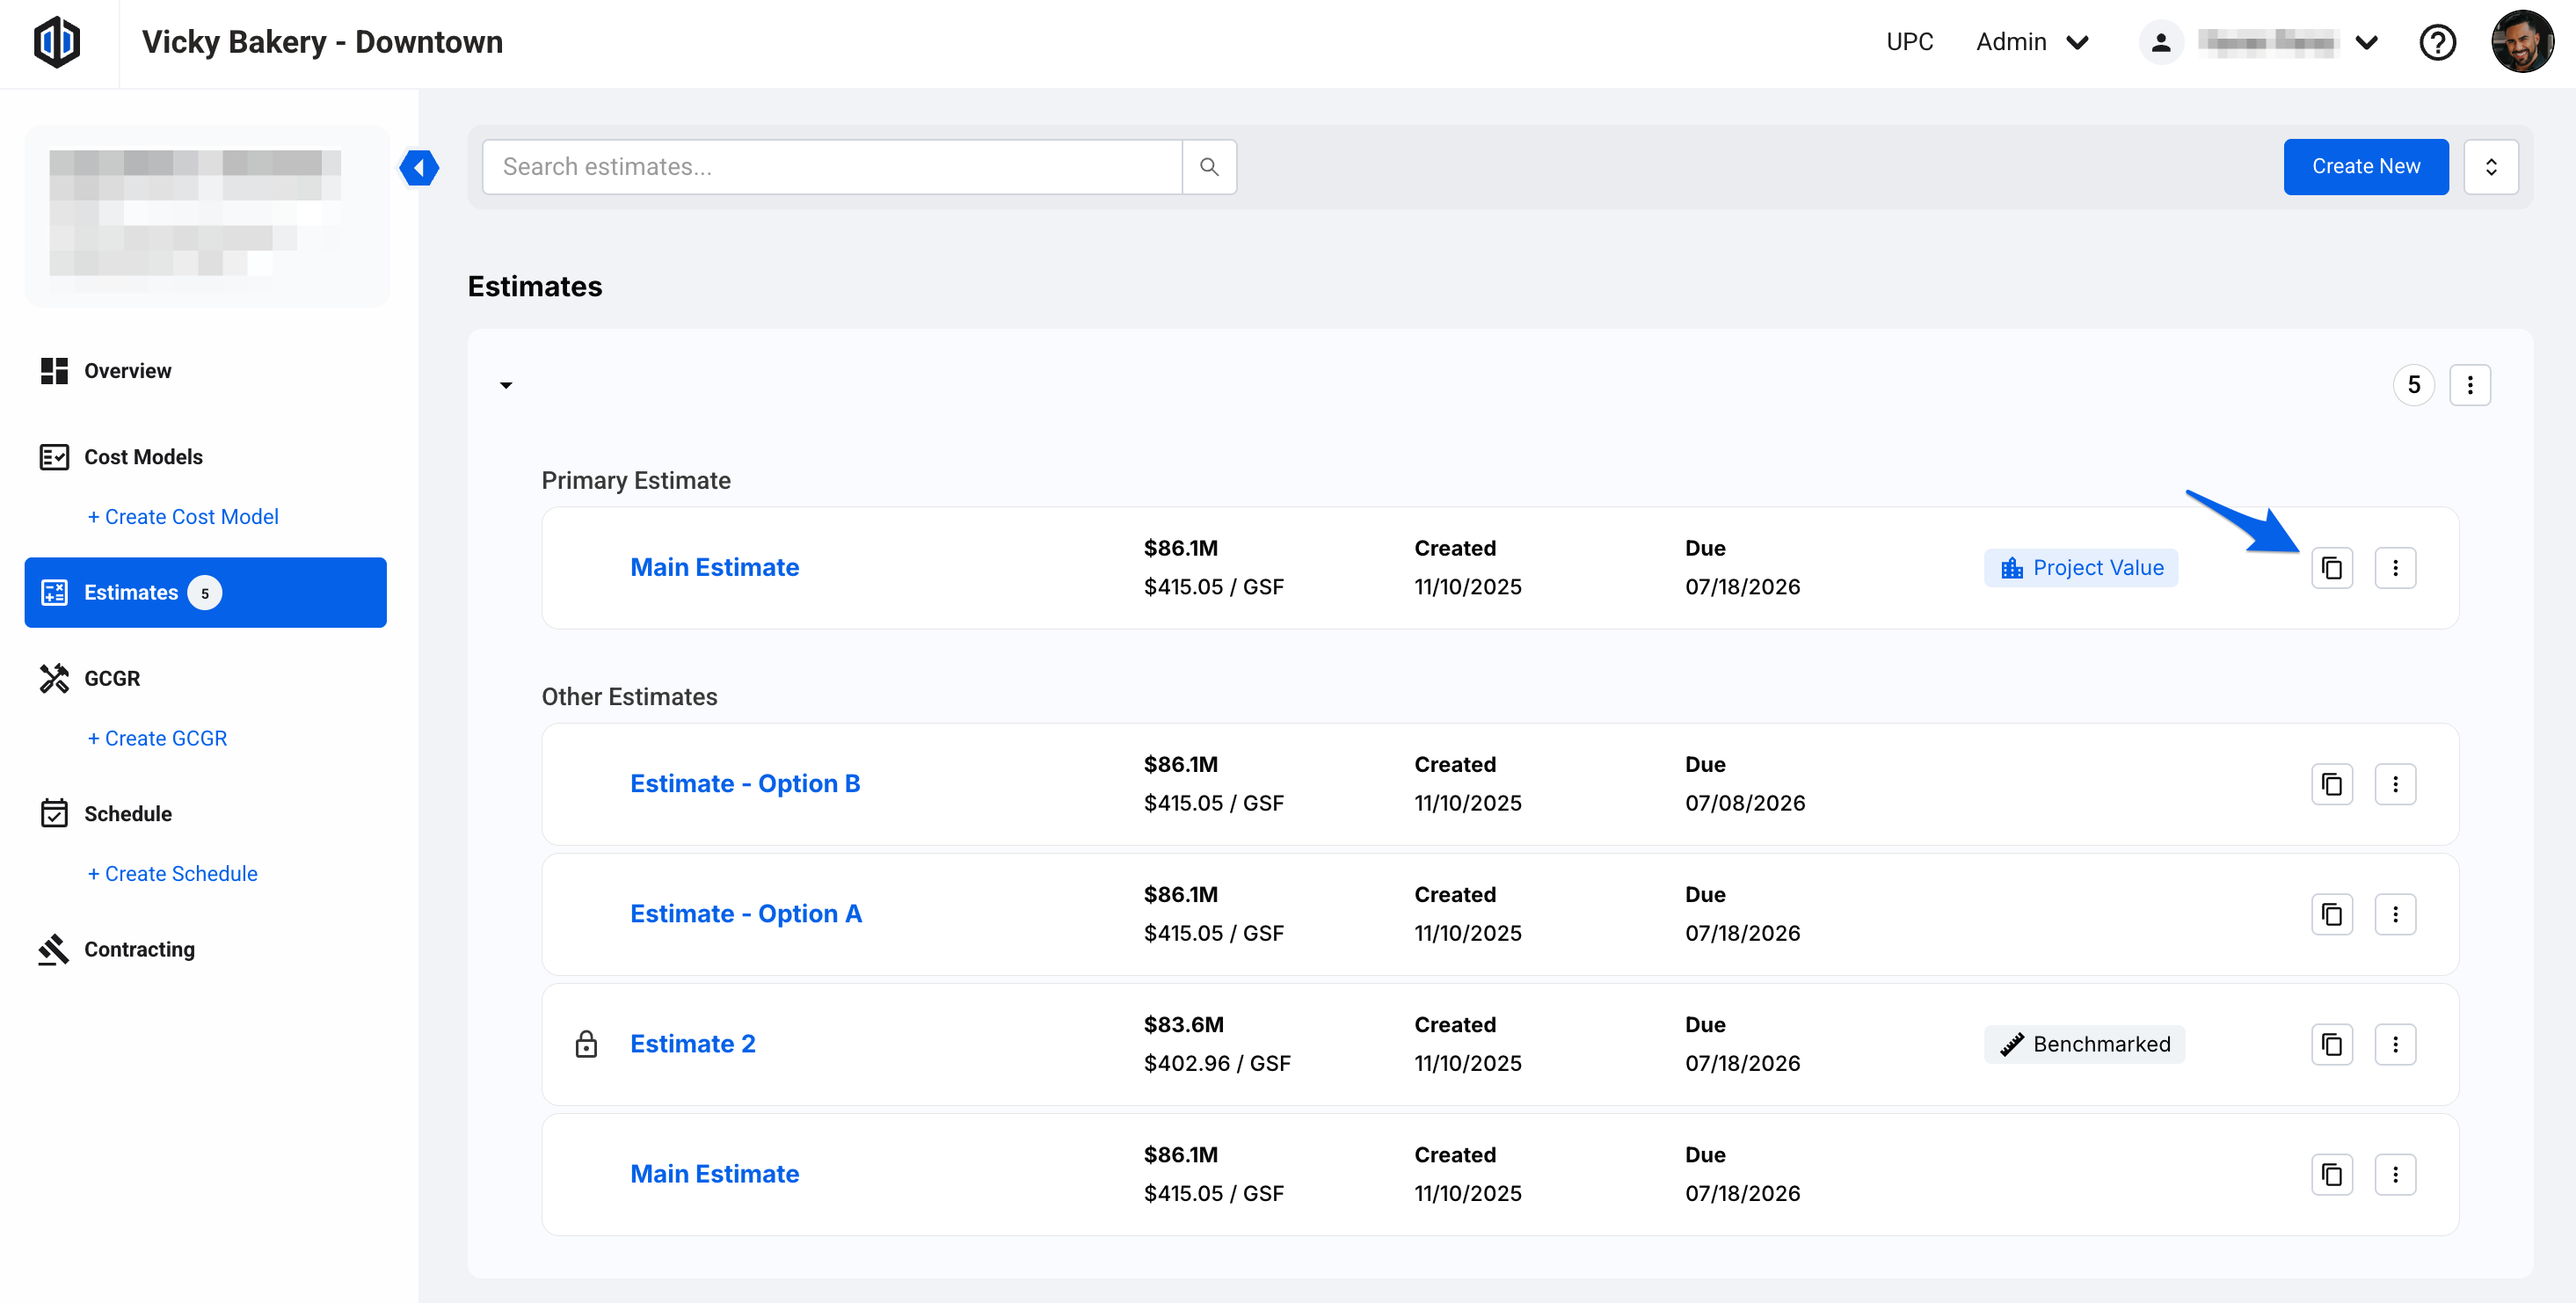Viewport: 2576px width, 1303px height.
Task: Click the Search estimates input field
Action: [x=831, y=167]
